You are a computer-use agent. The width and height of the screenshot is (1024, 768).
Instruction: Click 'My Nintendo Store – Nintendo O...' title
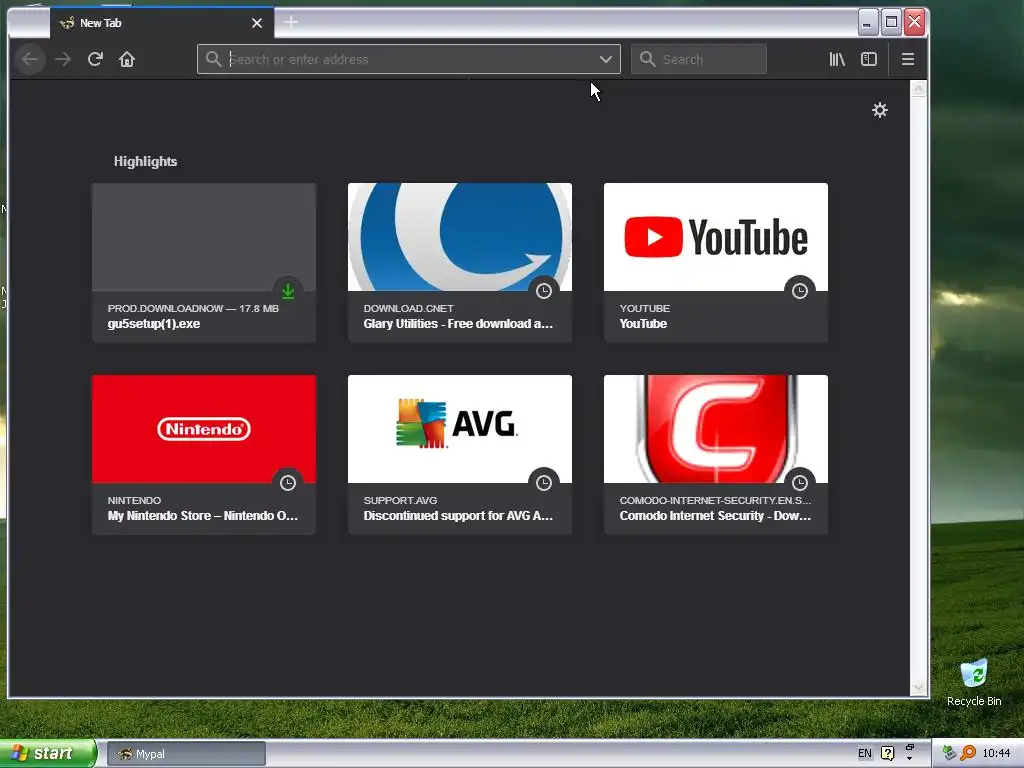point(202,516)
